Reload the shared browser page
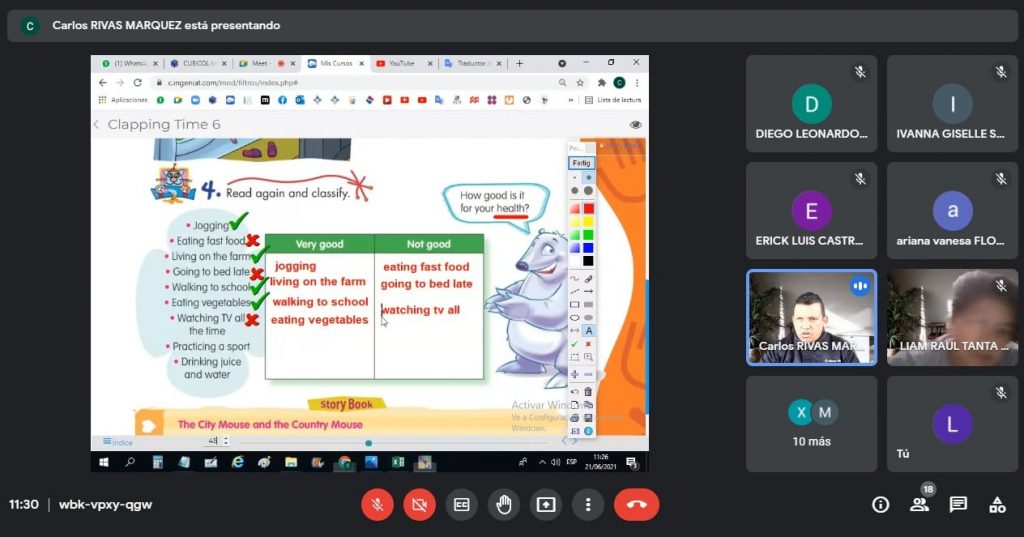Screen dimensions: 1024x537 click(137, 82)
